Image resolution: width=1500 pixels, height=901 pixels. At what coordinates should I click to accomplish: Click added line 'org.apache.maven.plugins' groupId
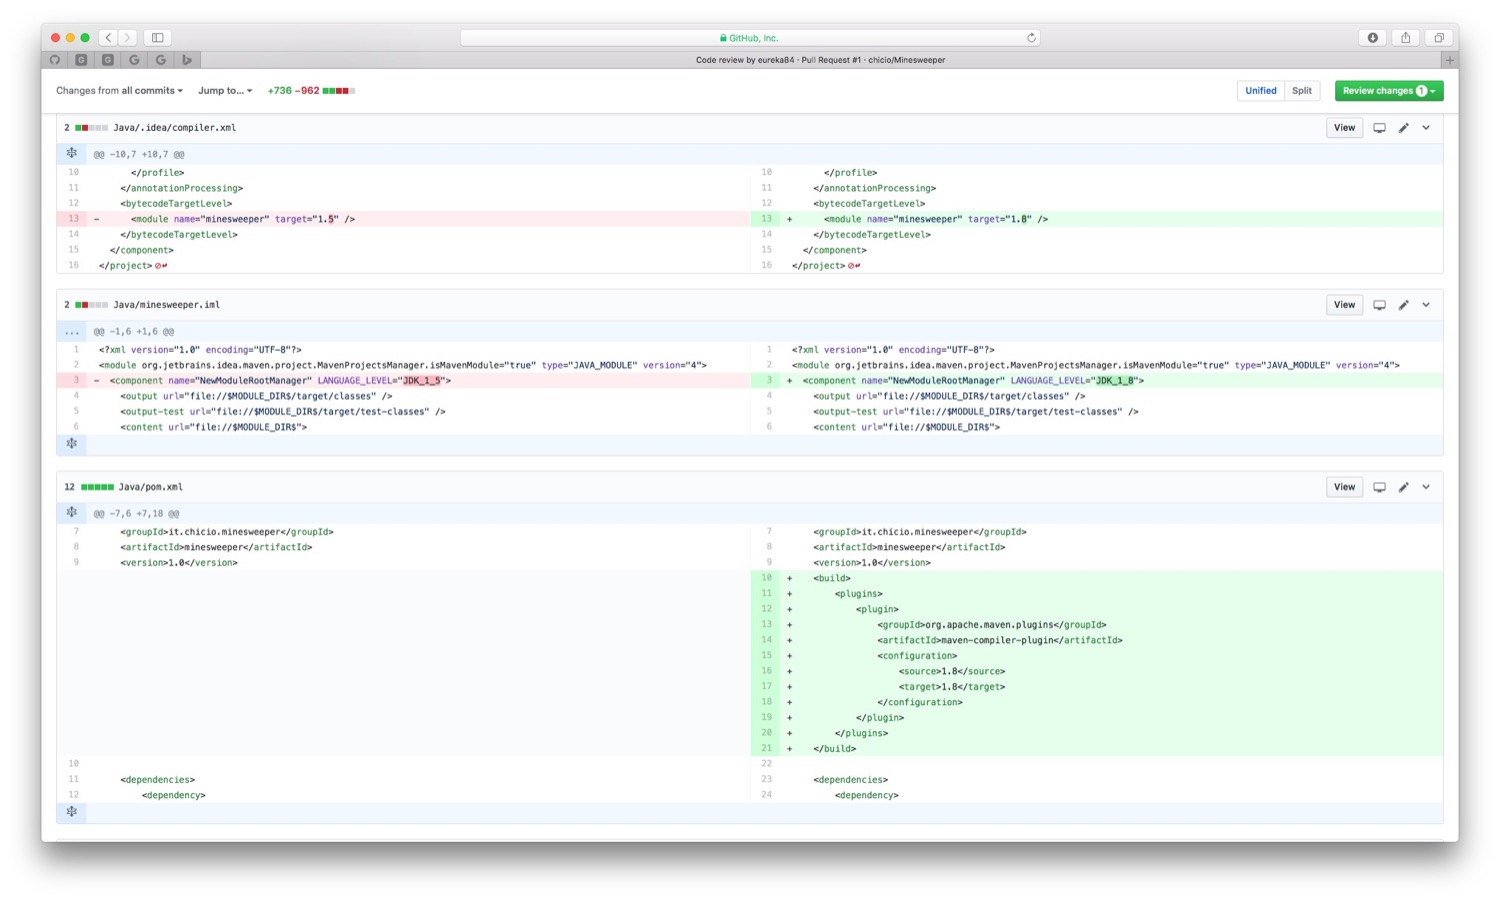coord(1097,625)
